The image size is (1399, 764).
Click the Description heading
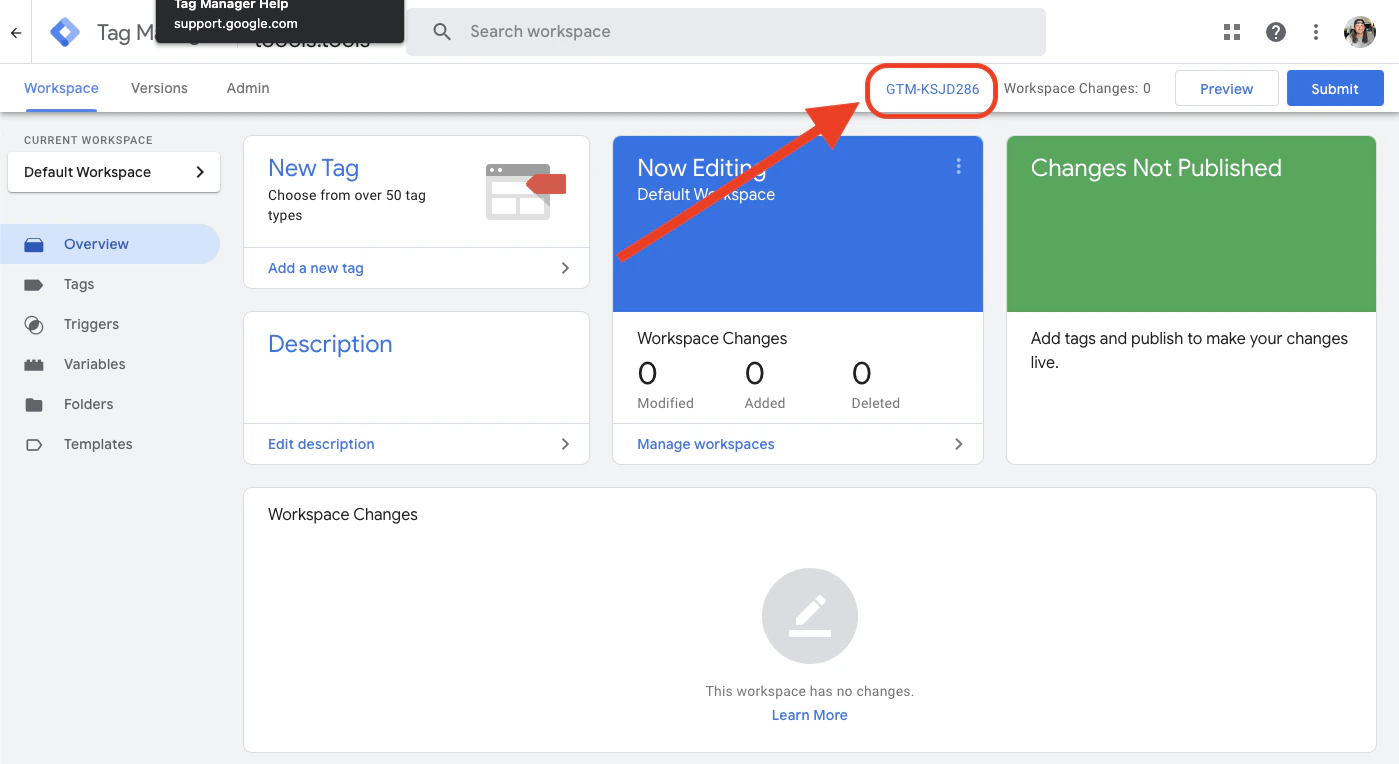[x=330, y=344]
